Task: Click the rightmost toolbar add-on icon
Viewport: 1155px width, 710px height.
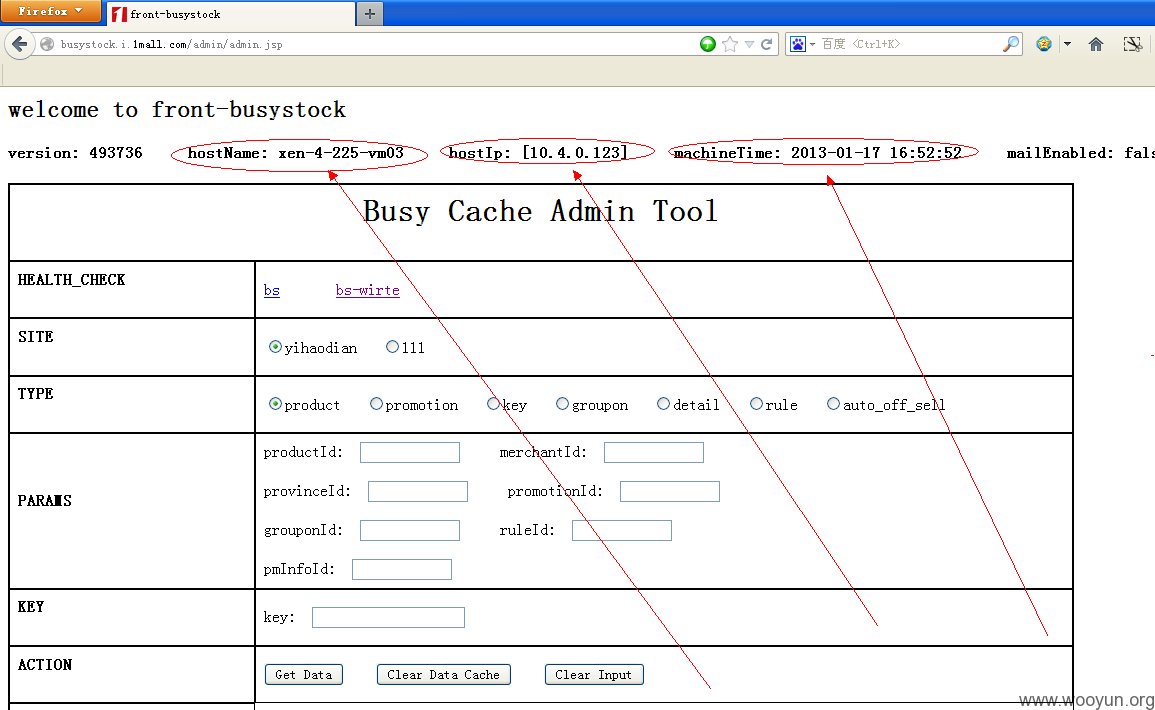Action: pyautogui.click(x=1133, y=44)
